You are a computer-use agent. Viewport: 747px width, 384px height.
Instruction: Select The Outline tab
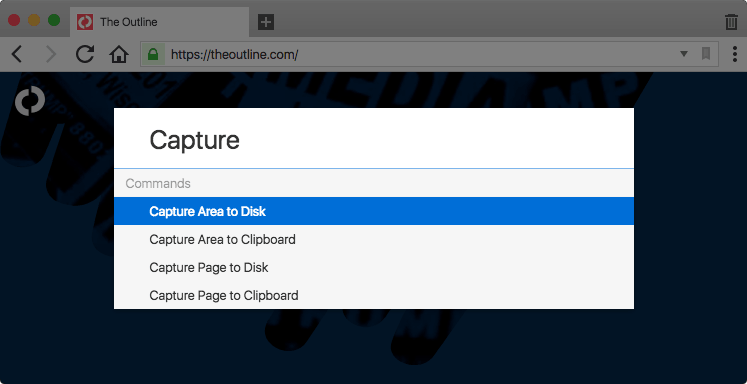[159, 22]
